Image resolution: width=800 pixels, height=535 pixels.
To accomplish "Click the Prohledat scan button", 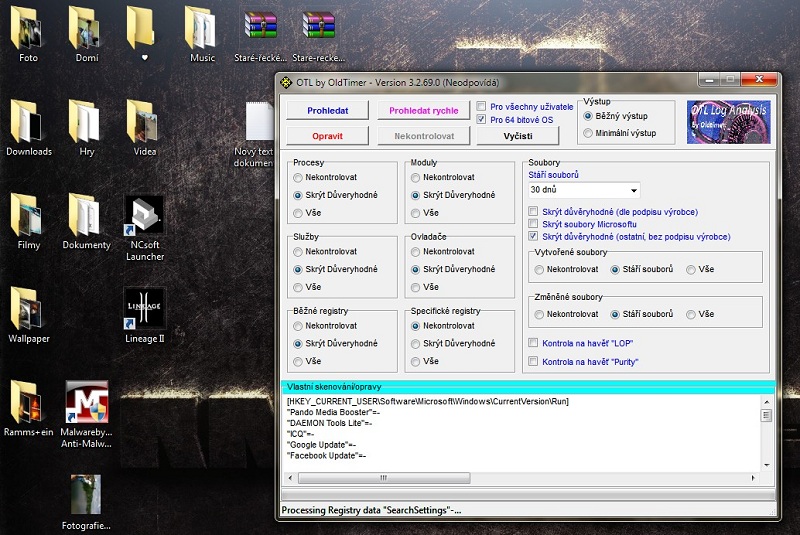I will (328, 110).
